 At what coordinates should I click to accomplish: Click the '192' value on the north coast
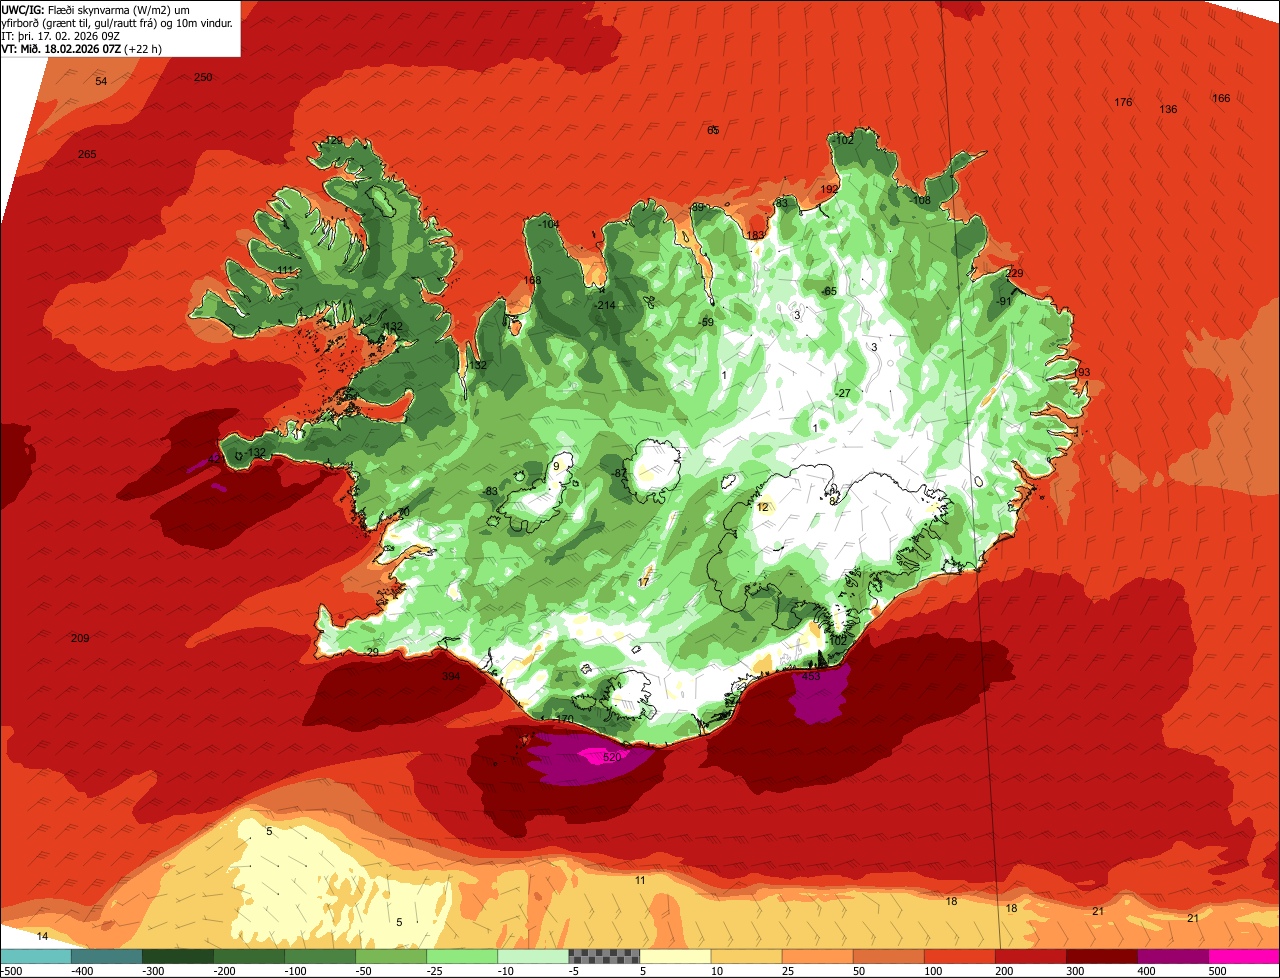point(829,189)
